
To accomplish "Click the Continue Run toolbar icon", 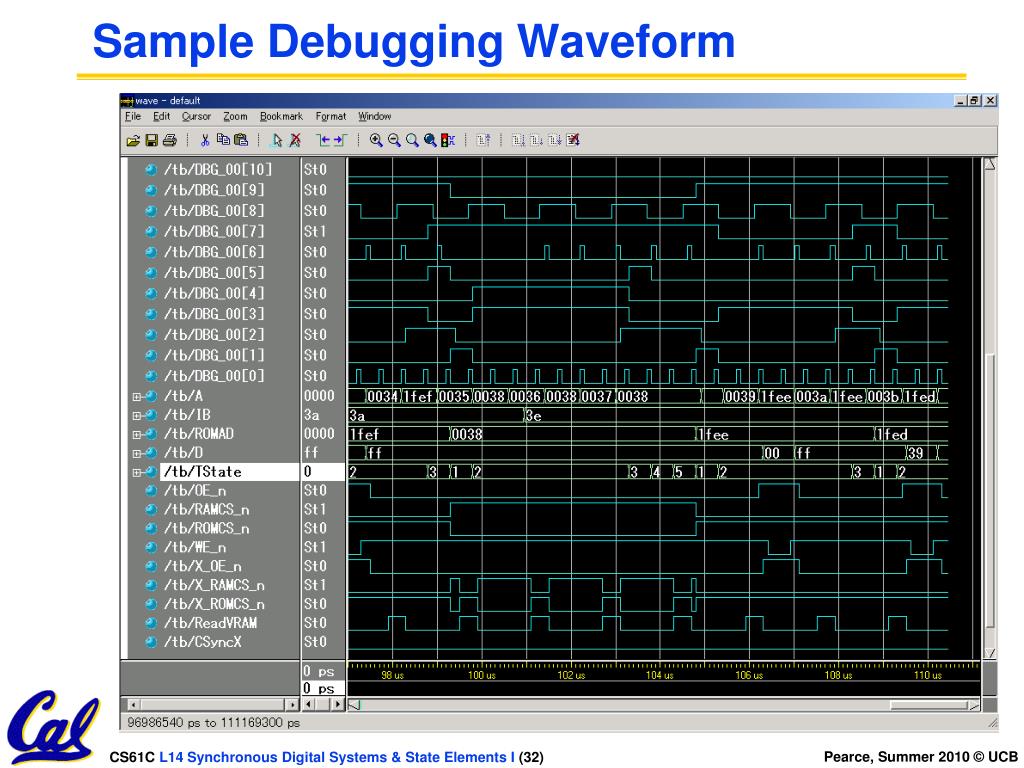I will tap(536, 140).
